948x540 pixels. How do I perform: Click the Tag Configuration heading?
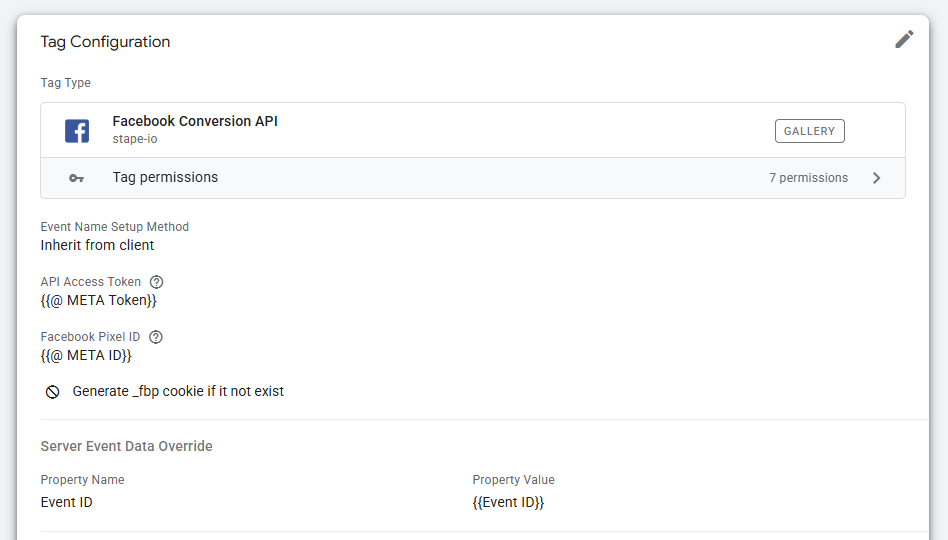[105, 42]
